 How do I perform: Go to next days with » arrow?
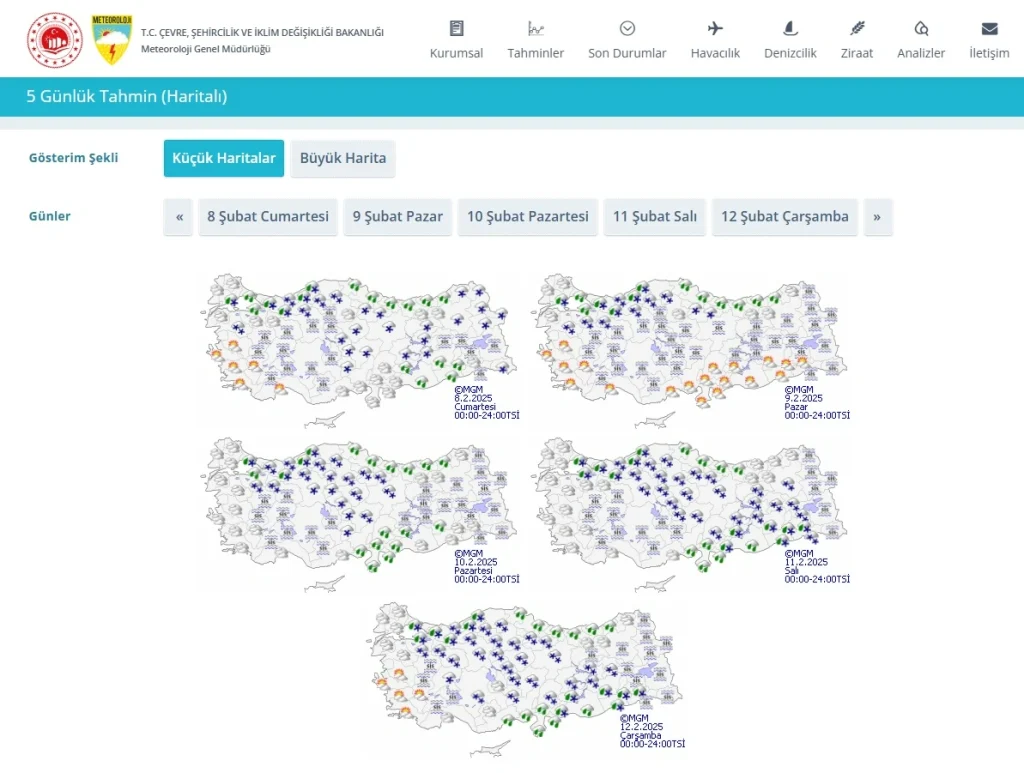pyautogui.click(x=877, y=217)
